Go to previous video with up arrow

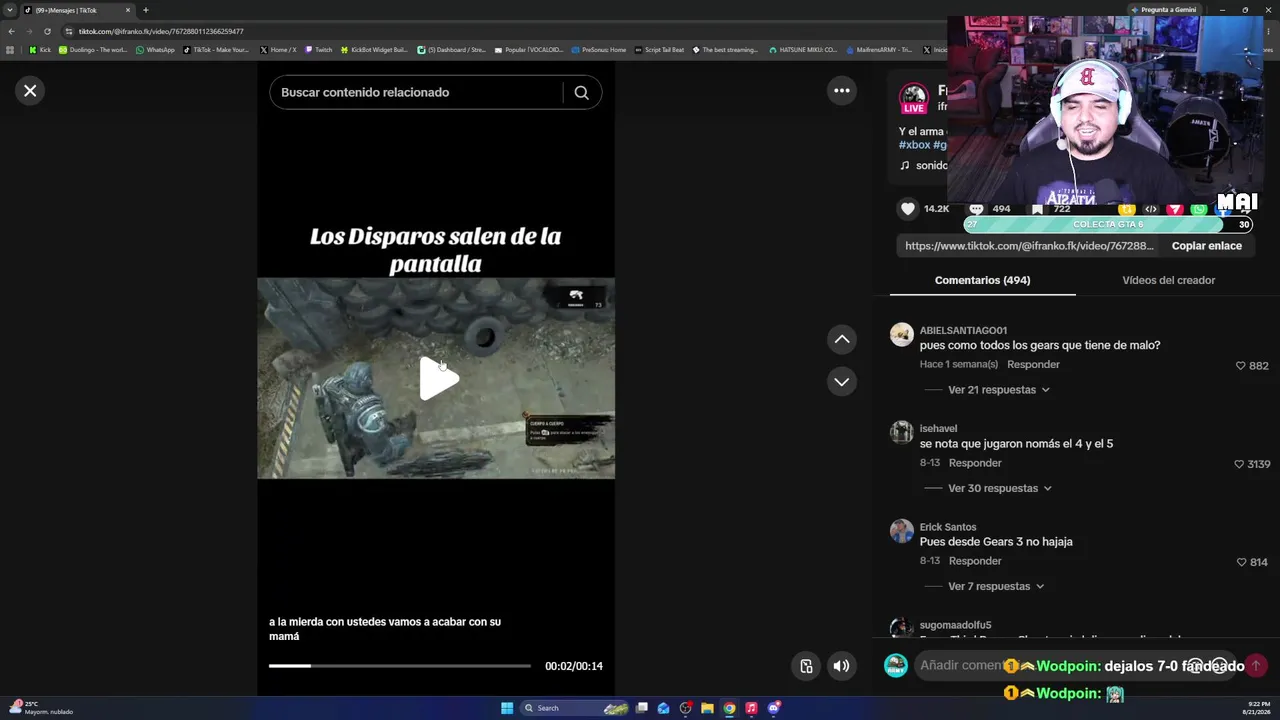pos(842,340)
